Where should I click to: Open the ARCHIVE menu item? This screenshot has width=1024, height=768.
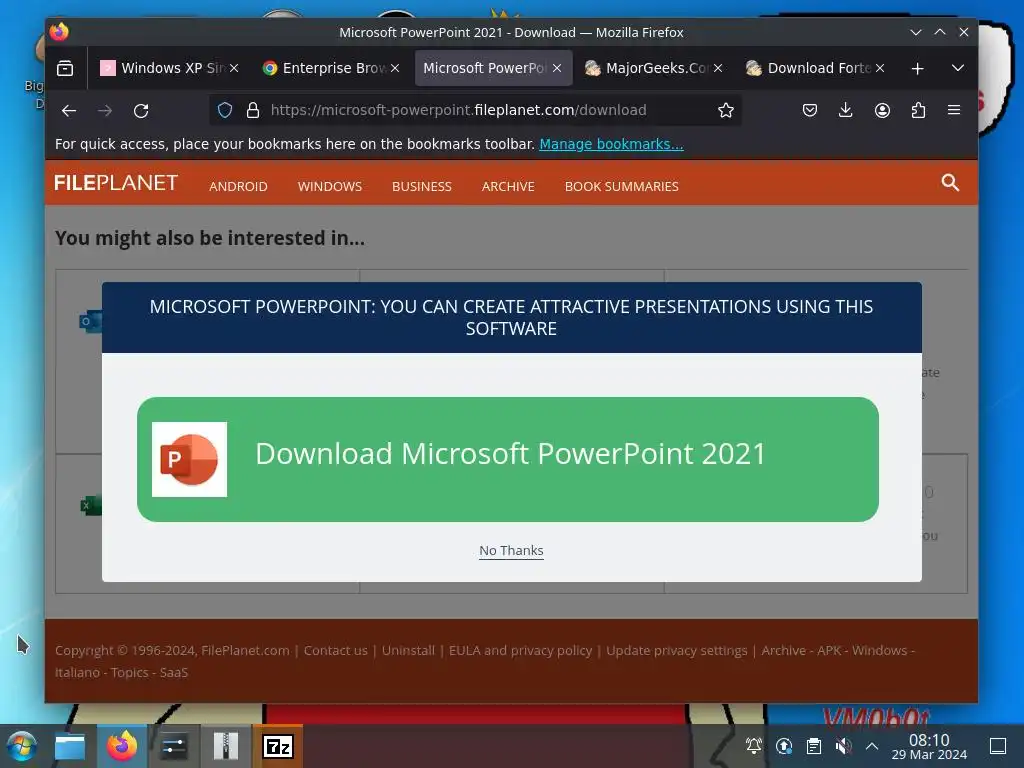pos(508,187)
